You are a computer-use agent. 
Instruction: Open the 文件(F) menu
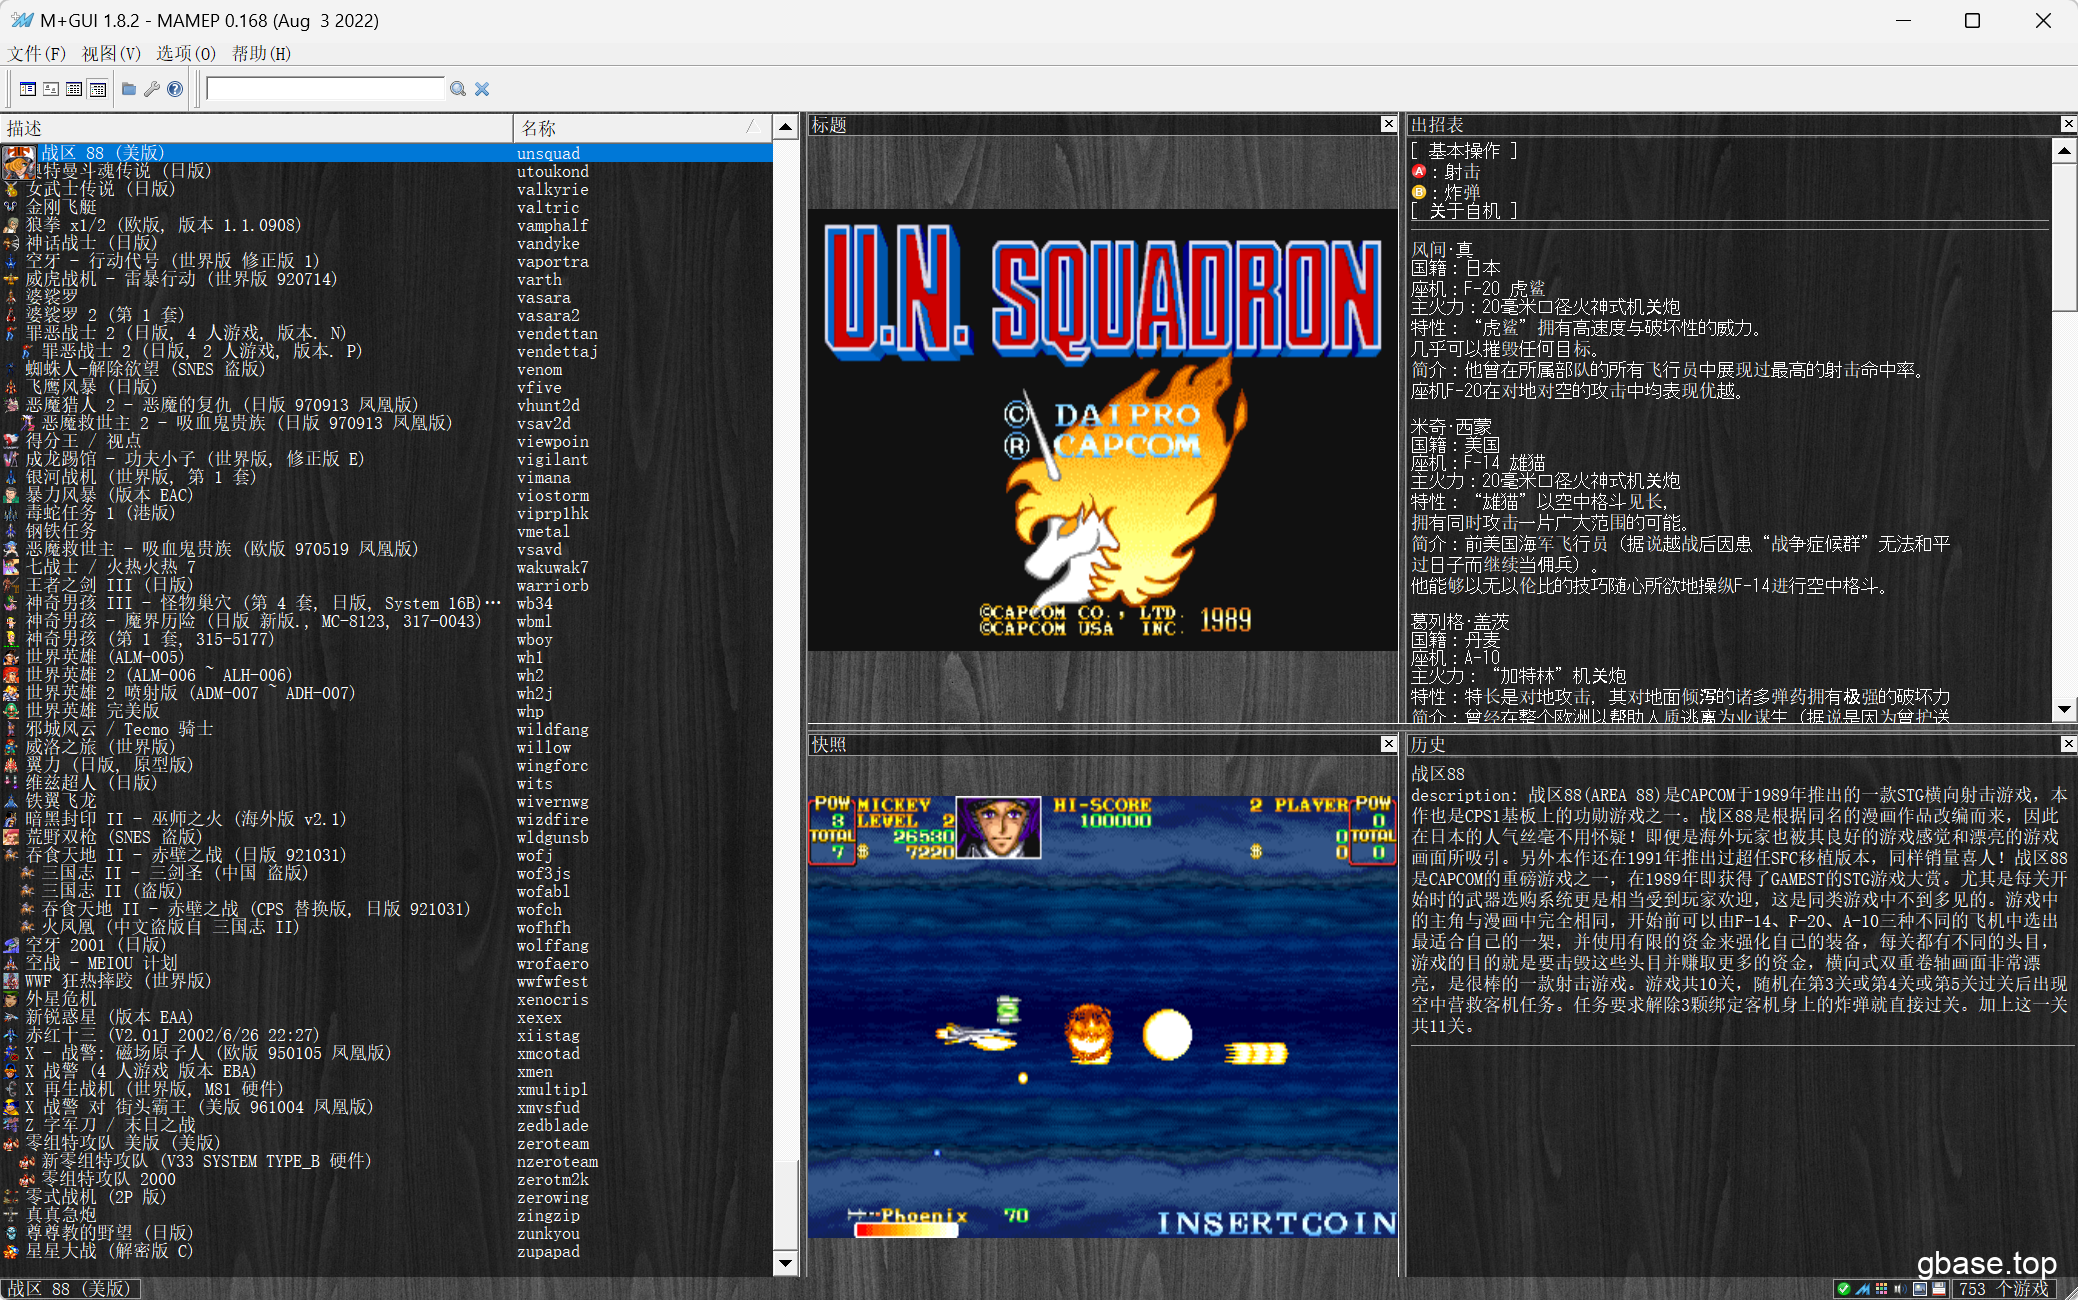point(37,53)
